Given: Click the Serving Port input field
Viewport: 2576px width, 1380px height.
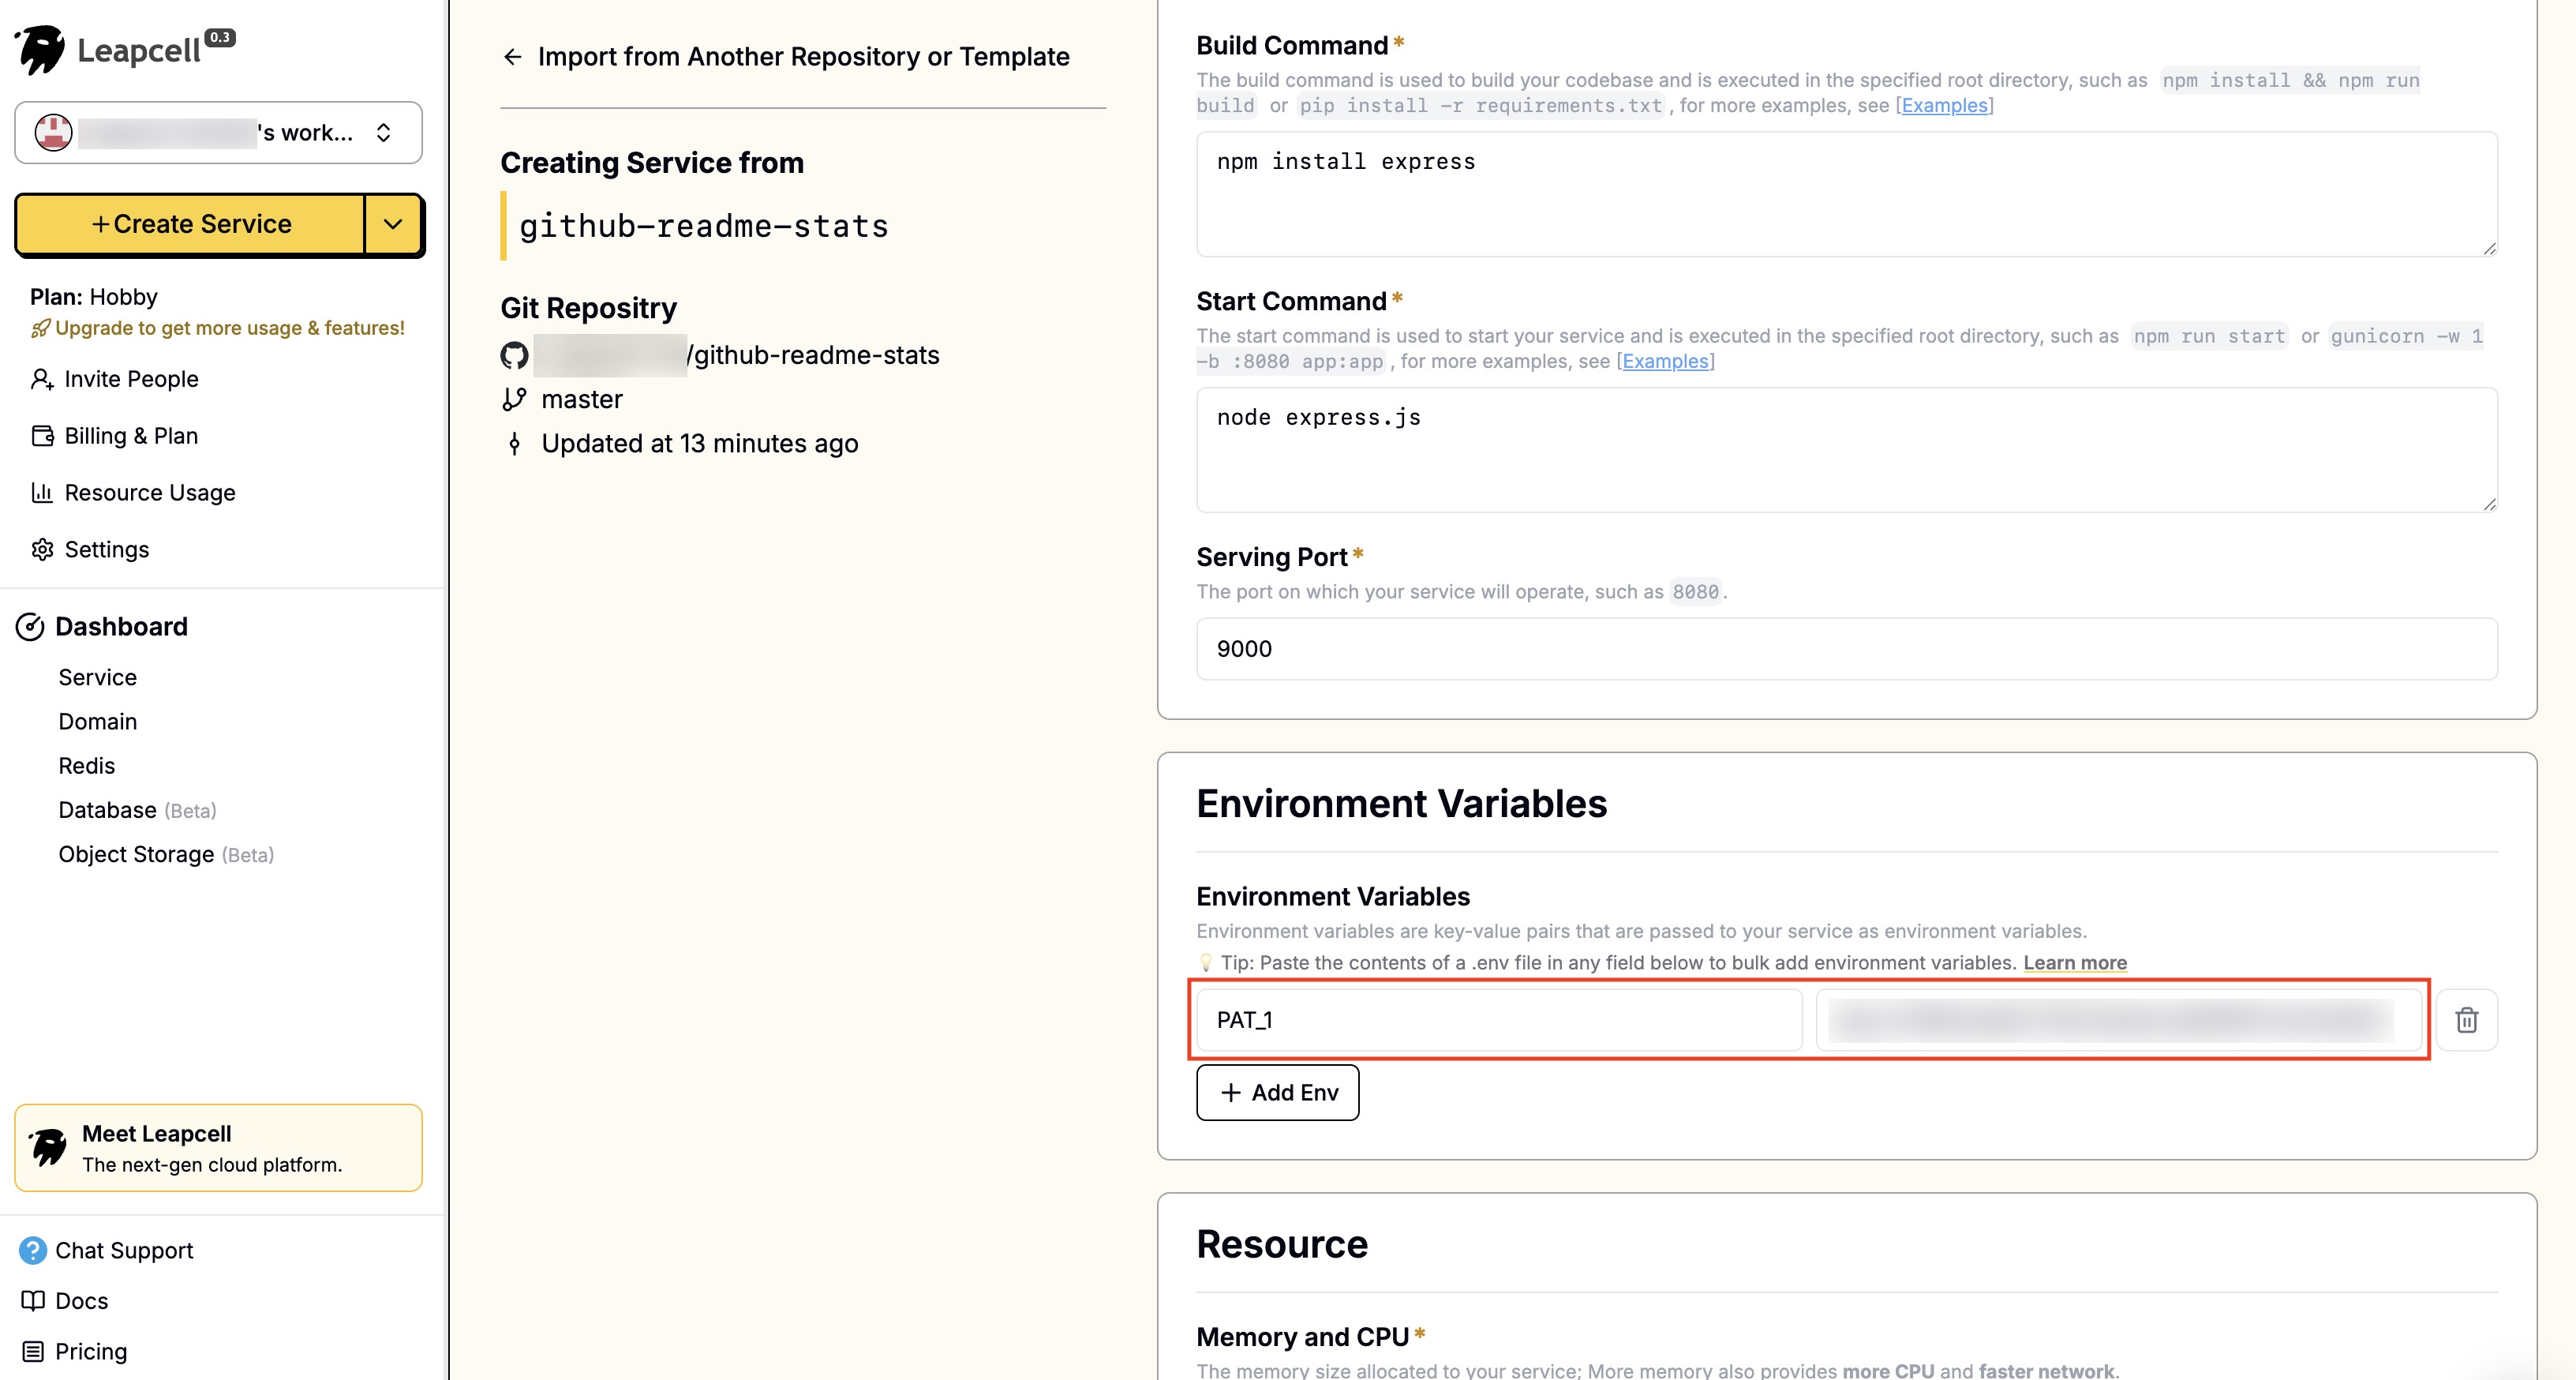Looking at the screenshot, I should (x=1846, y=649).
